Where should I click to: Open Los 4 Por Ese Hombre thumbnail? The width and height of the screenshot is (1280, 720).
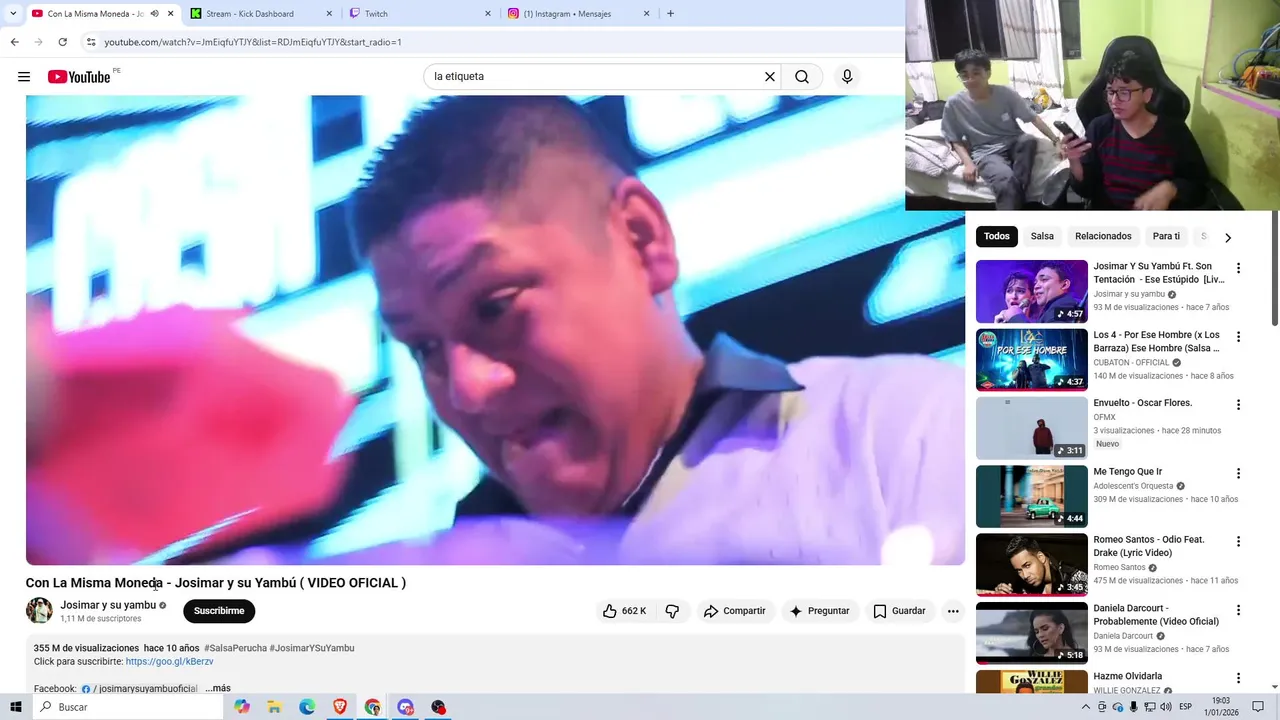click(x=1031, y=360)
